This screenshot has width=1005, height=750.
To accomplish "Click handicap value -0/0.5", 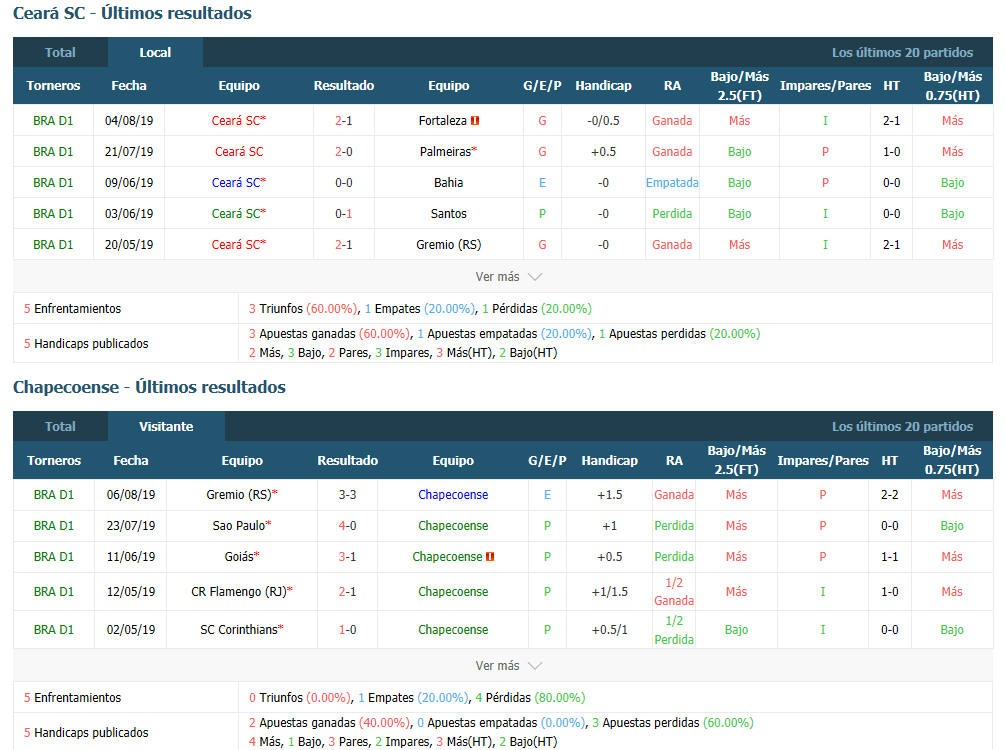I will coord(603,121).
